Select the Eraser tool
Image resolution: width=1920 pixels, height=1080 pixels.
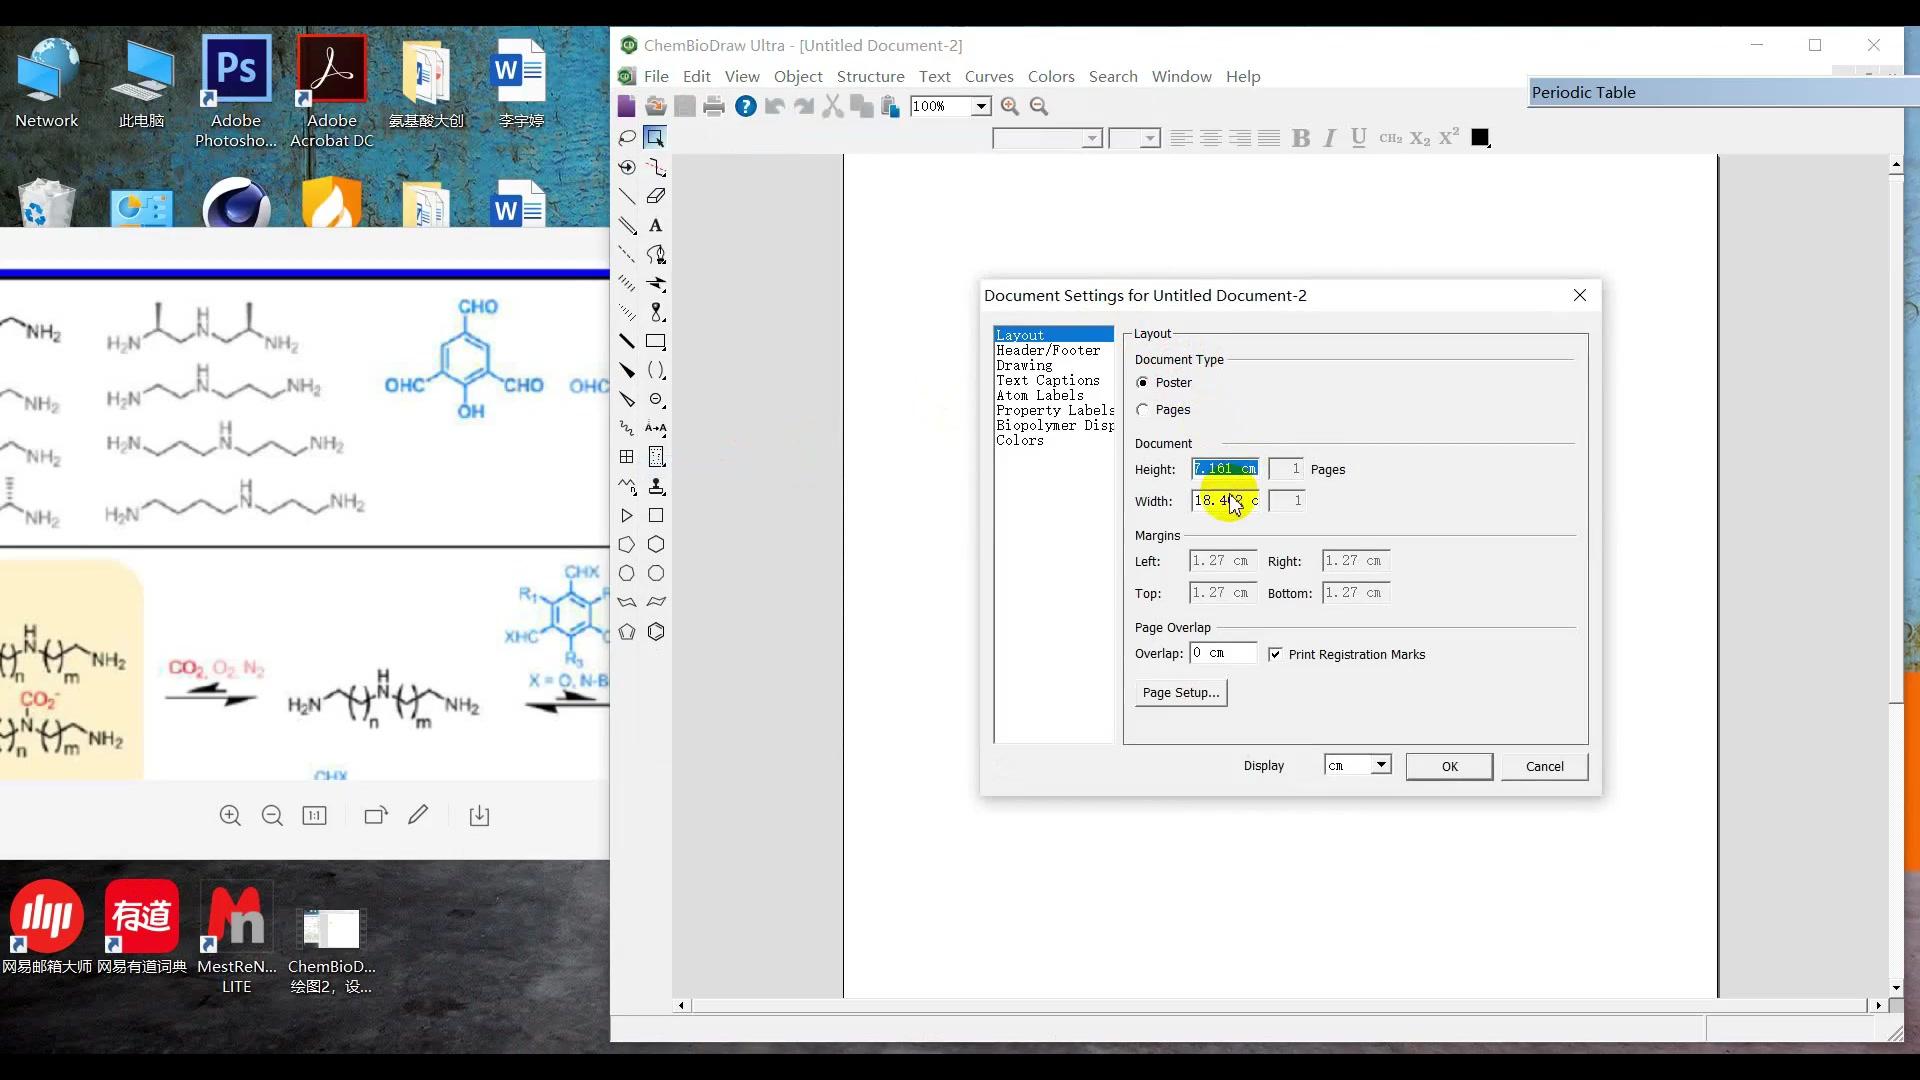pyautogui.click(x=657, y=196)
